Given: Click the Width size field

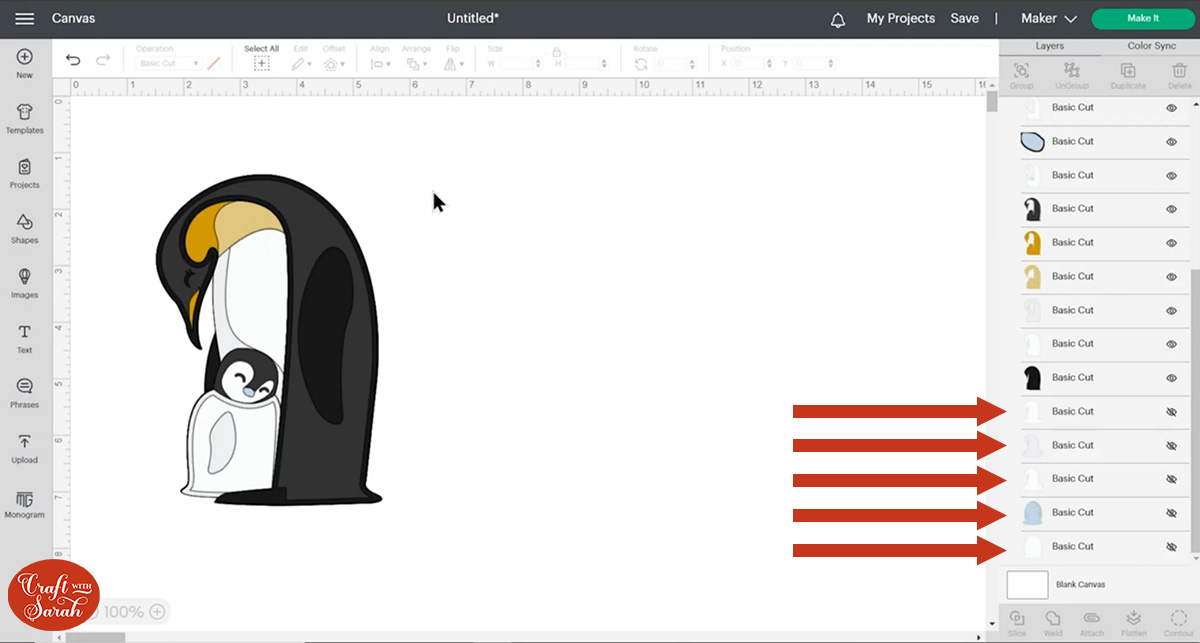Looking at the screenshot, I should pyautogui.click(x=521, y=64).
